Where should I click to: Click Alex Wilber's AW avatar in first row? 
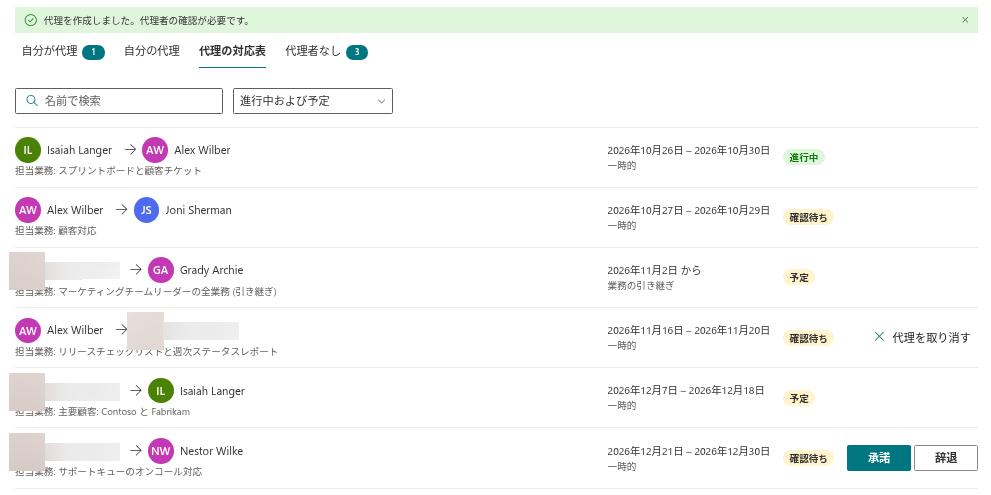(155, 150)
